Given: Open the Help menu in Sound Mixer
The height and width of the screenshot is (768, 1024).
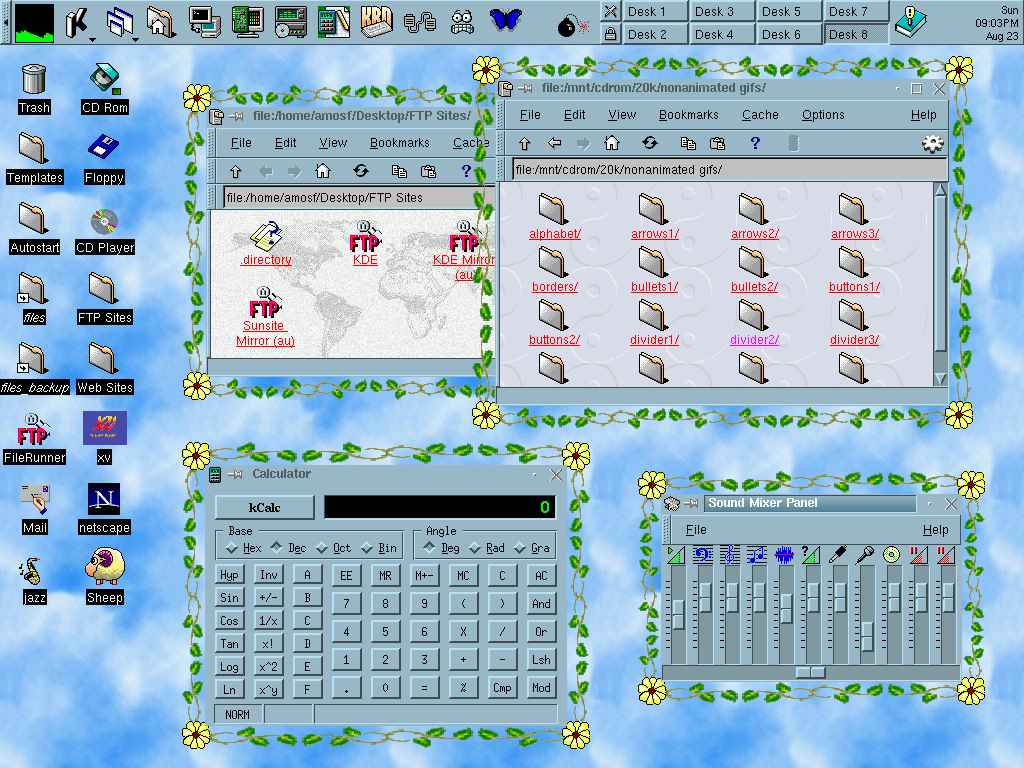Looking at the screenshot, I should point(935,530).
